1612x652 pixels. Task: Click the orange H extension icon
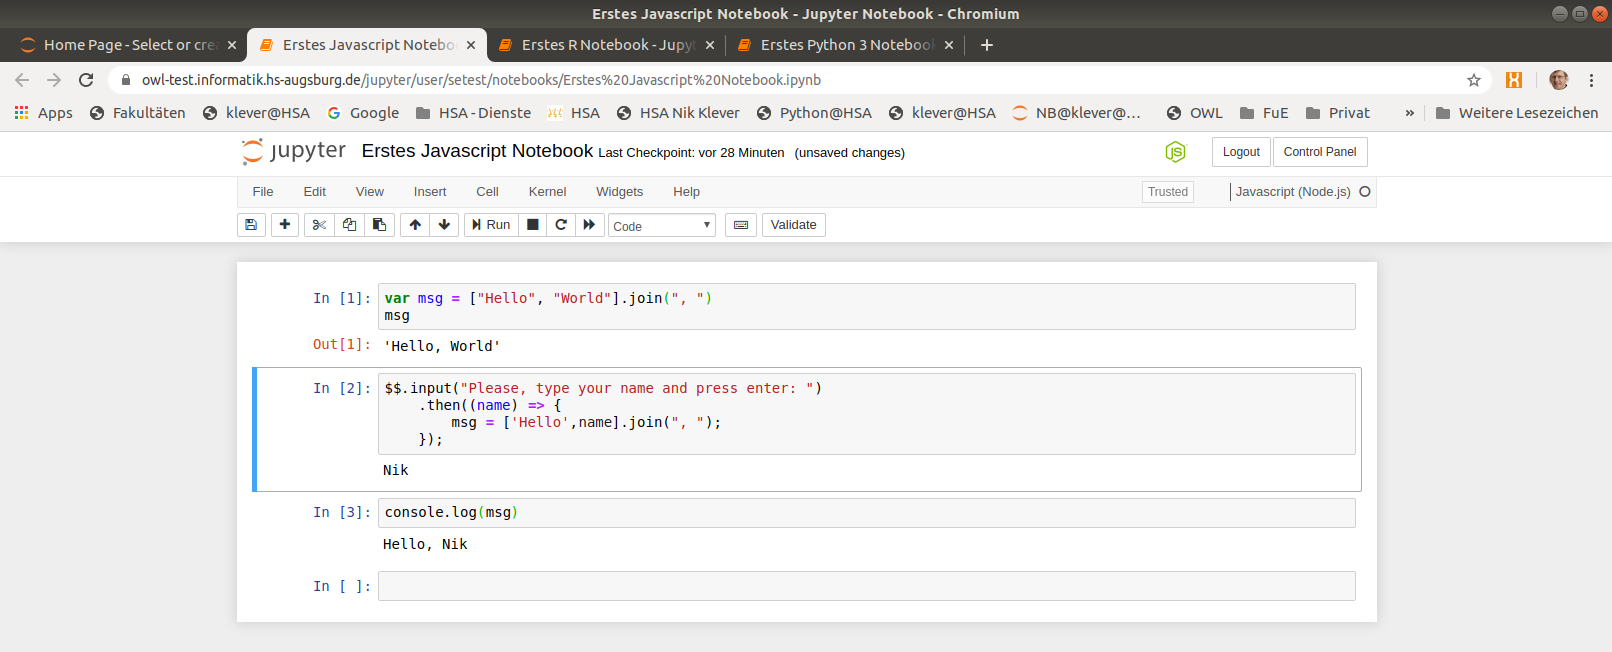[1514, 80]
